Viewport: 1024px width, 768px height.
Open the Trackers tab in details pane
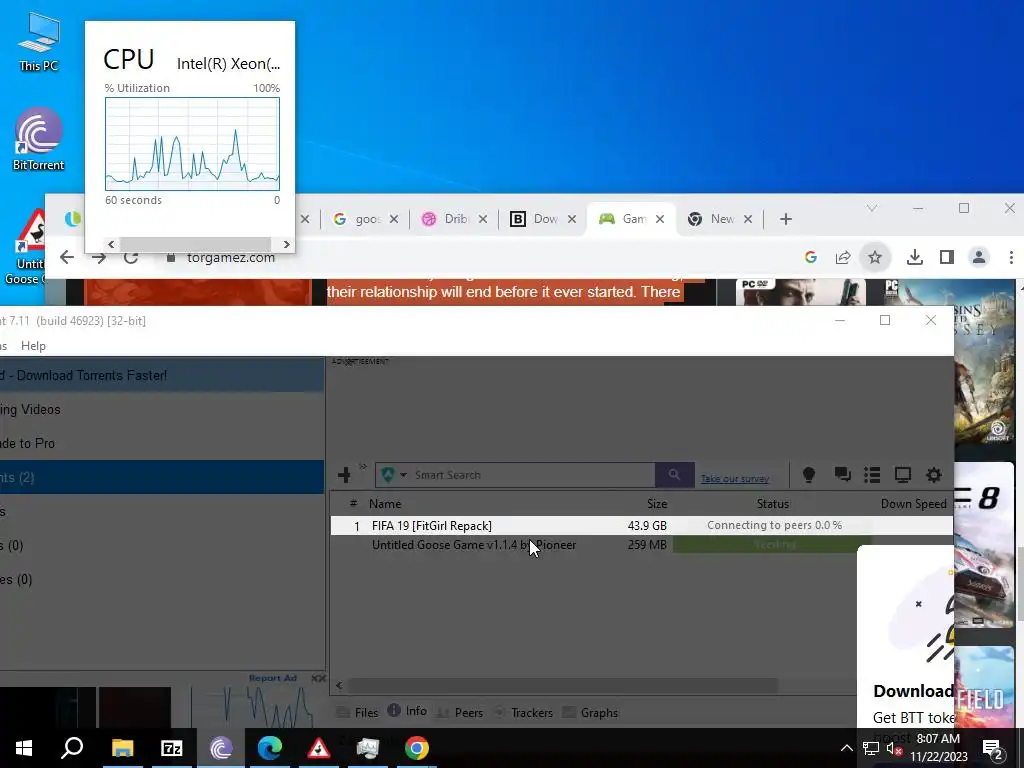coord(524,712)
